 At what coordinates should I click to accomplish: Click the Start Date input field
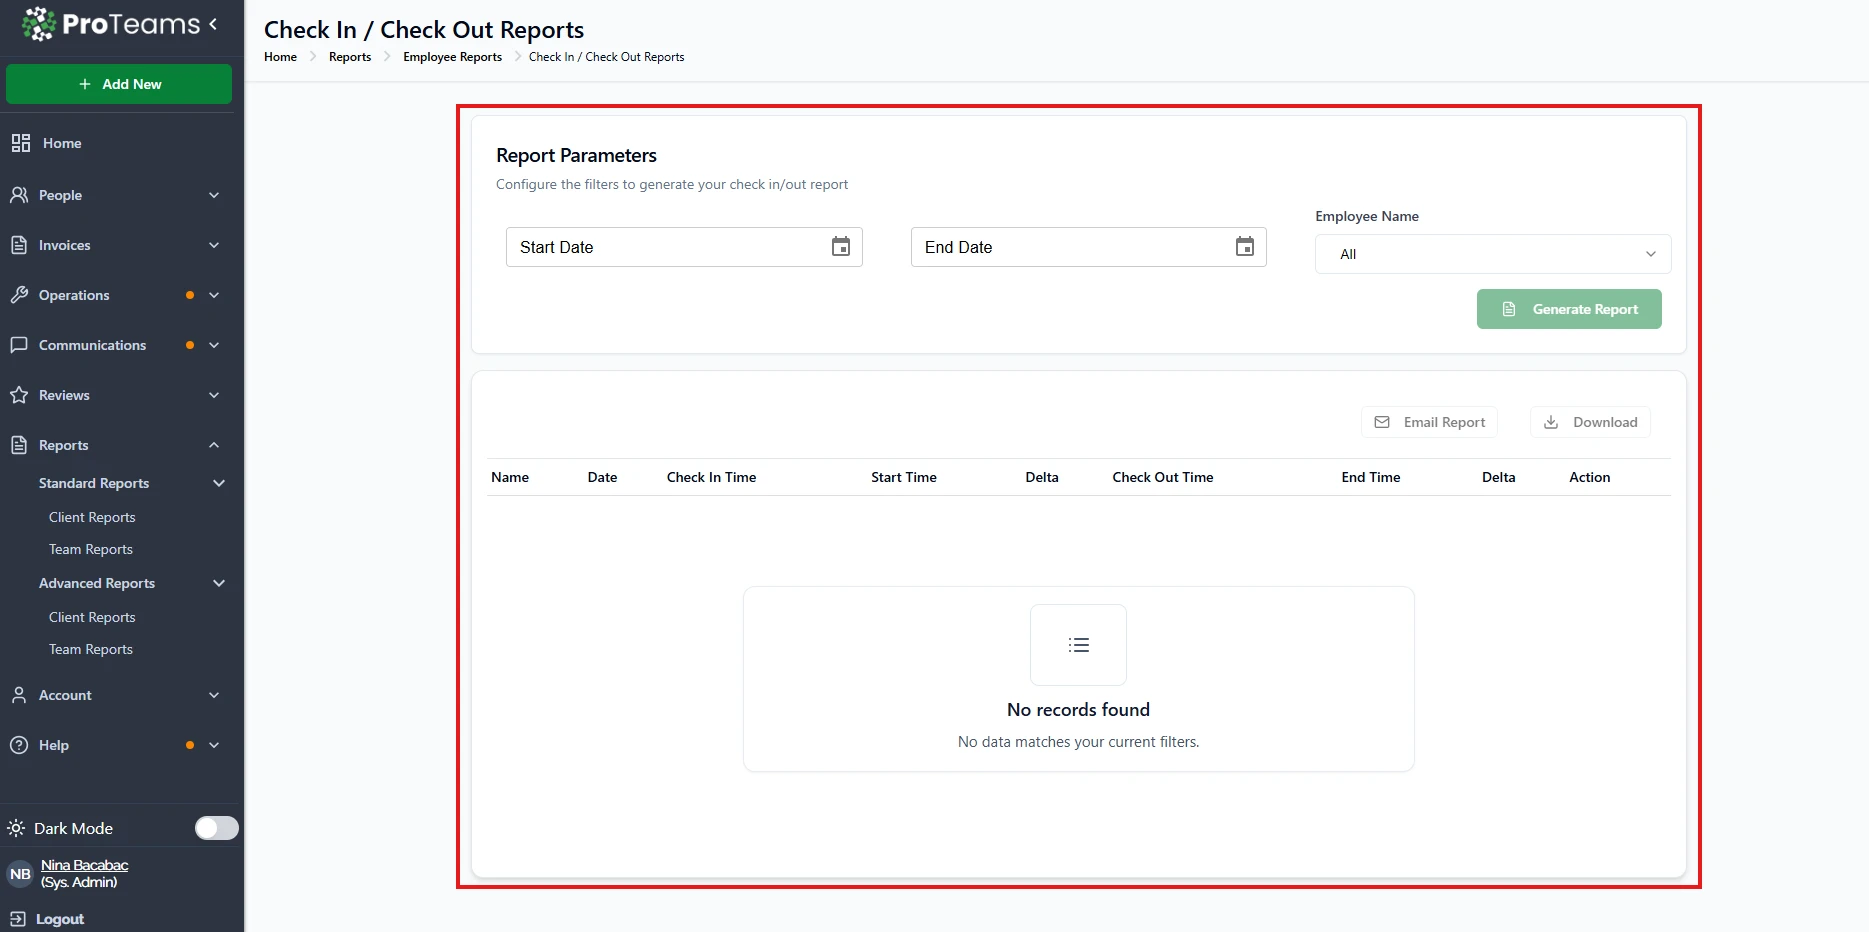tap(665, 247)
